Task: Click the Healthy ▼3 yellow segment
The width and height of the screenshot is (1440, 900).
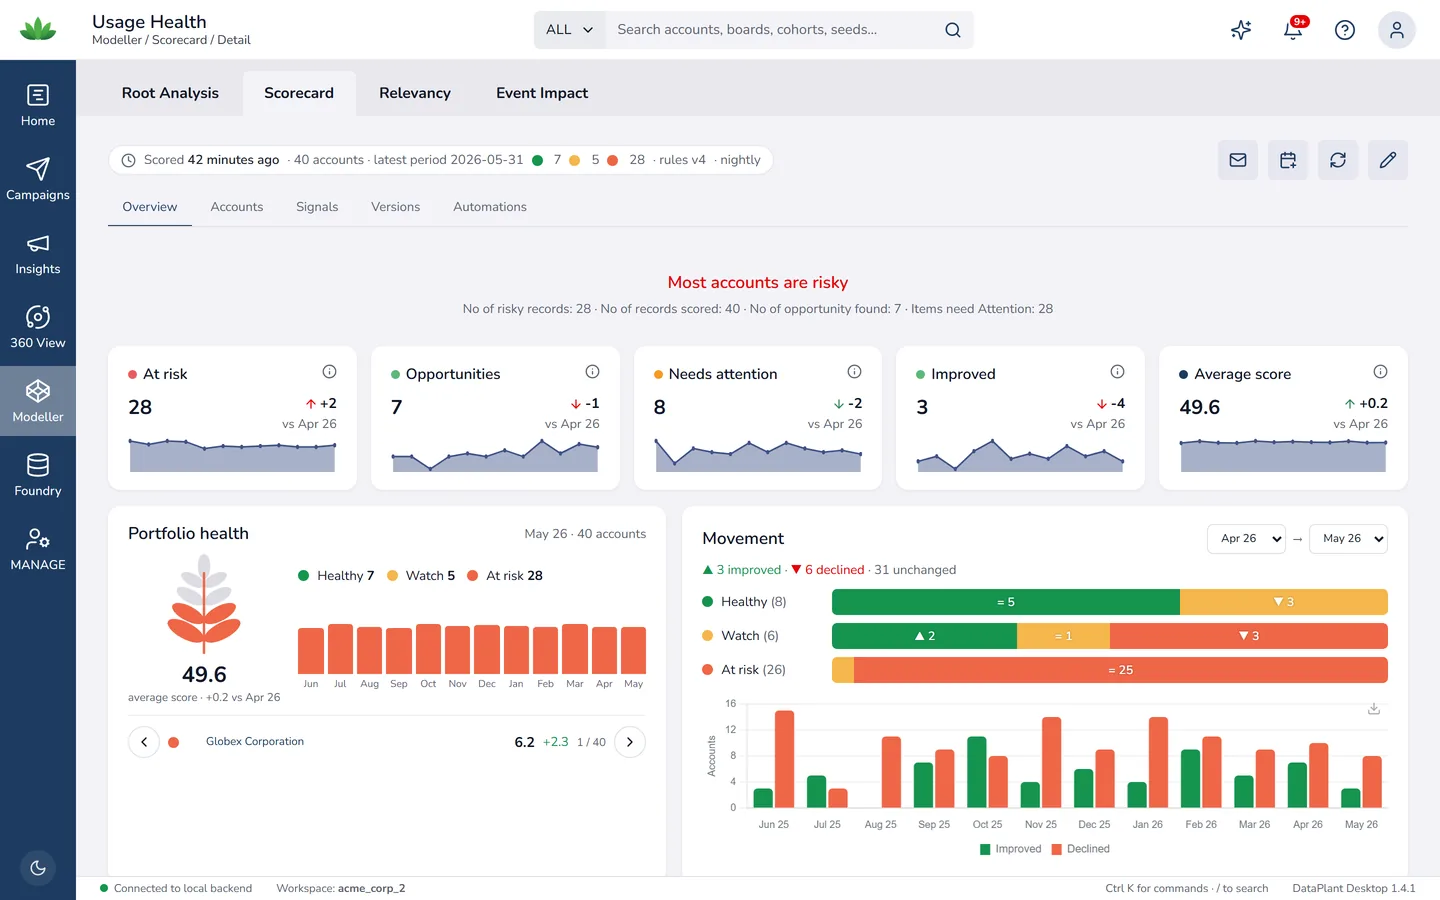Action: click(1284, 602)
